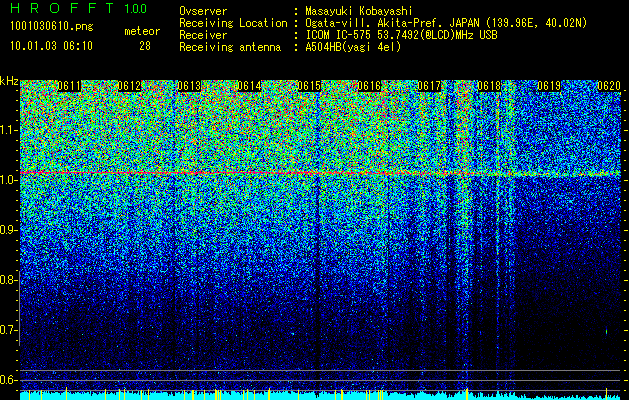Click the Ovserver field label
Image resolution: width=629 pixels, height=400 pixels.
(x=203, y=11)
